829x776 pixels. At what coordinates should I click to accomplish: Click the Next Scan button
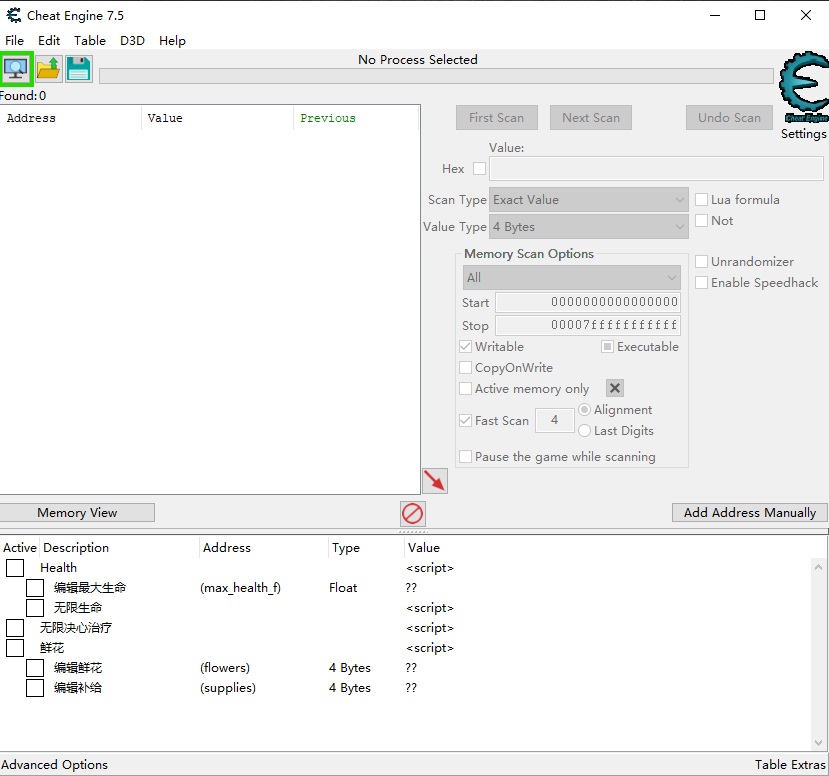pyautogui.click(x=591, y=117)
